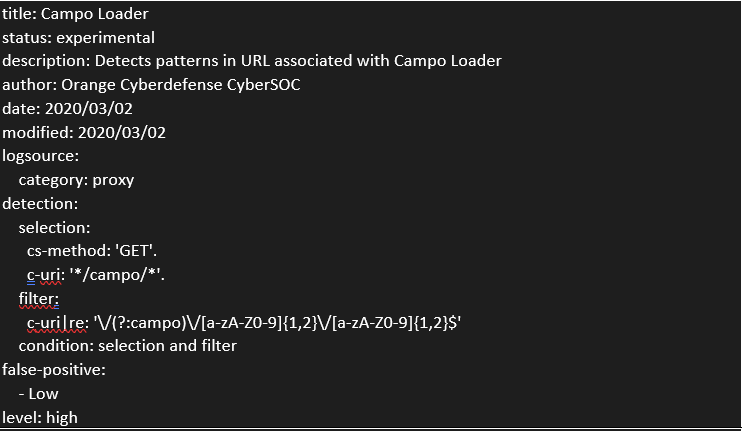The width and height of the screenshot is (742, 431).
Task: Click the author 'Orange Cyberdefense CyberSOC' text
Action: (180, 85)
